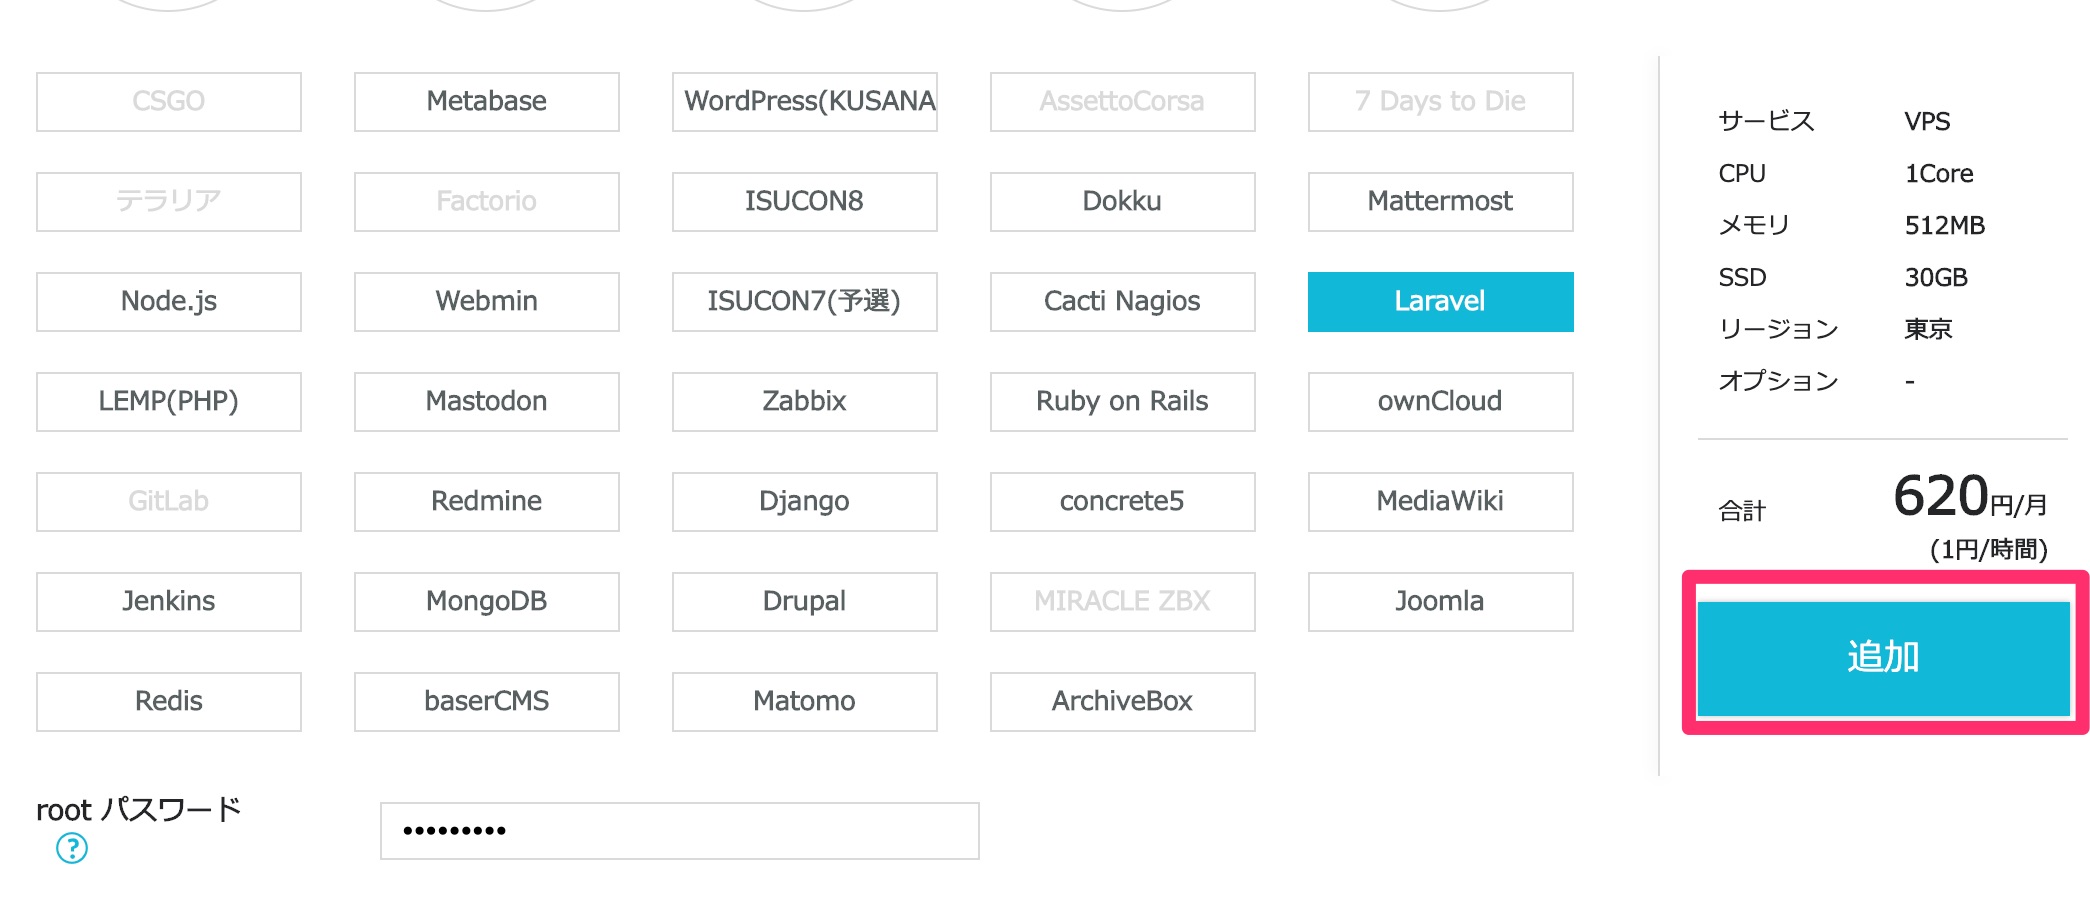Choose the Metabase application template
The image size is (2090, 916).
click(x=486, y=101)
